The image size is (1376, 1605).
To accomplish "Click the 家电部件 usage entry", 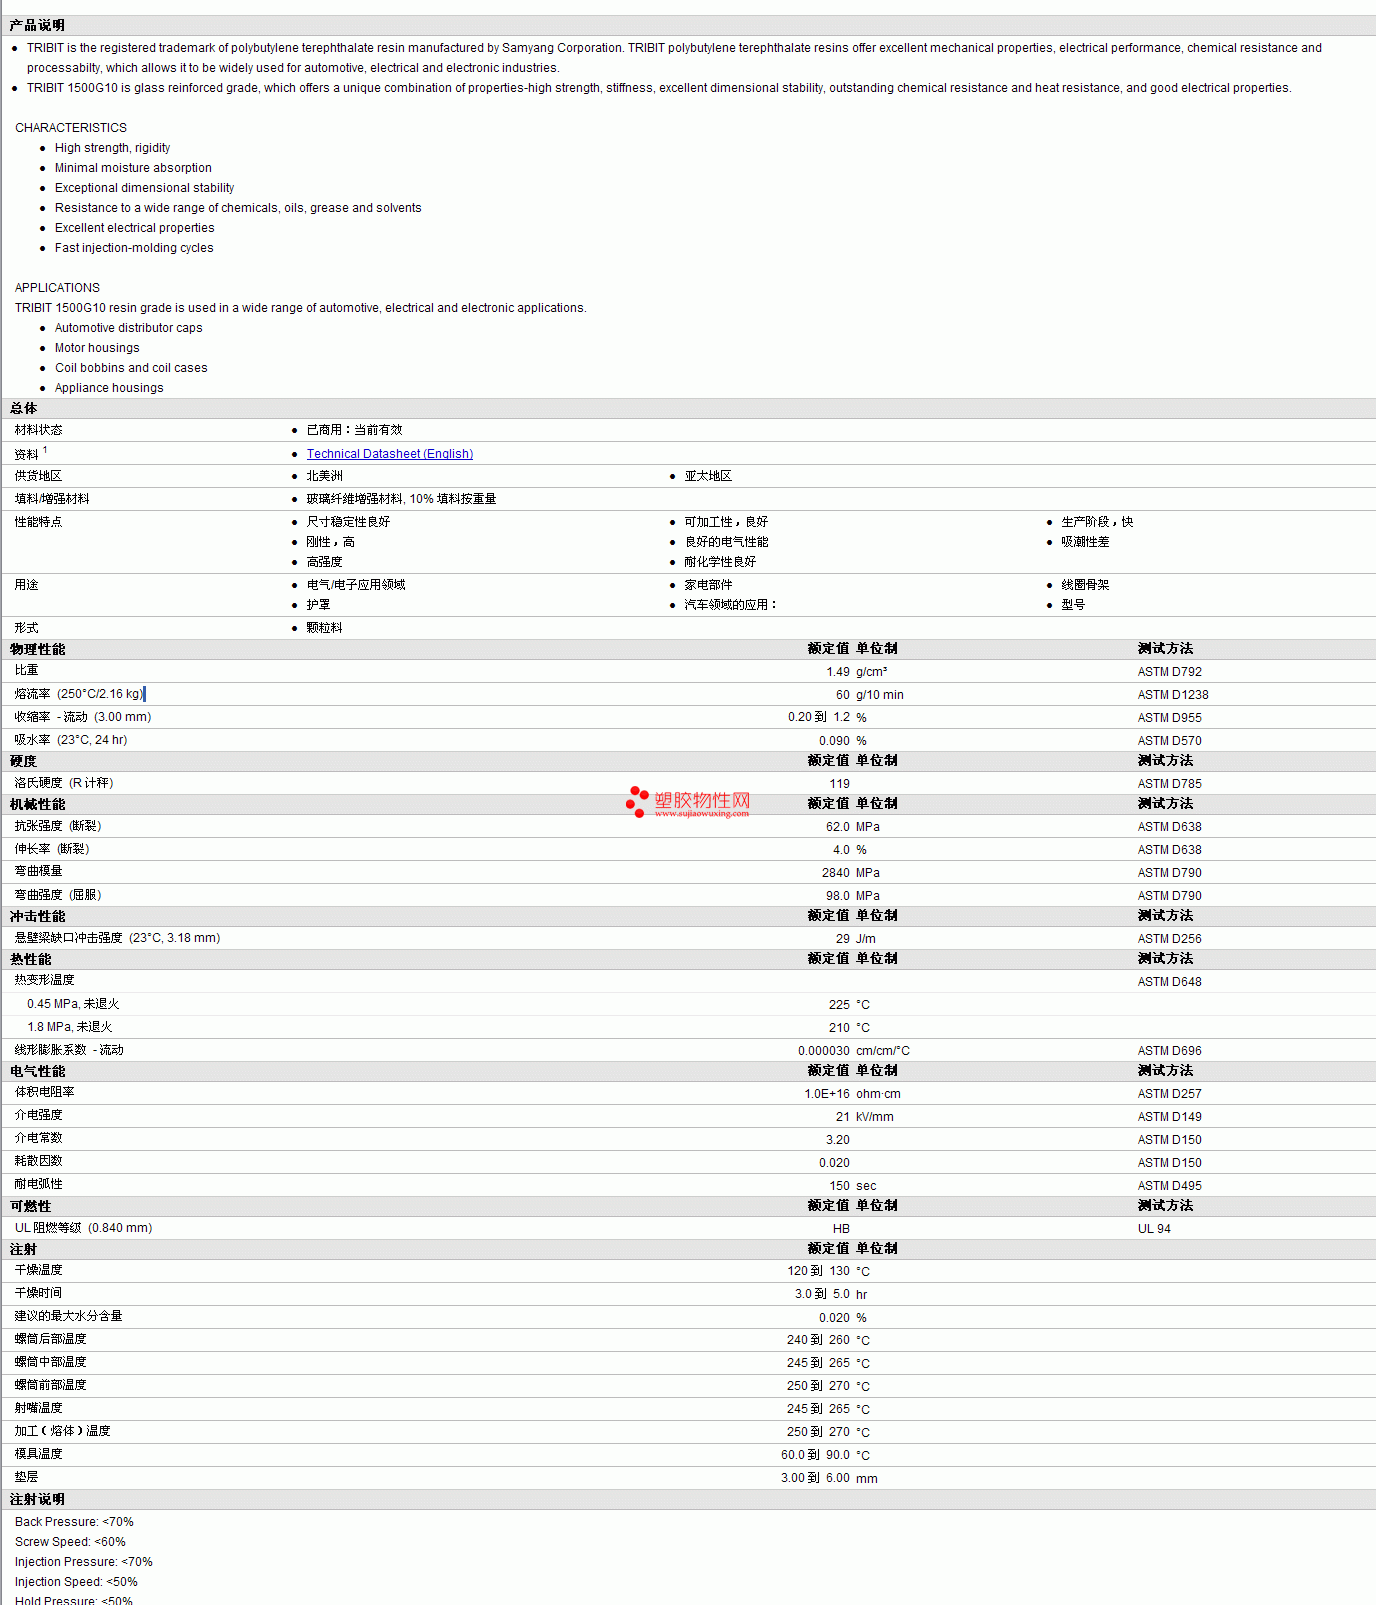I will [708, 585].
